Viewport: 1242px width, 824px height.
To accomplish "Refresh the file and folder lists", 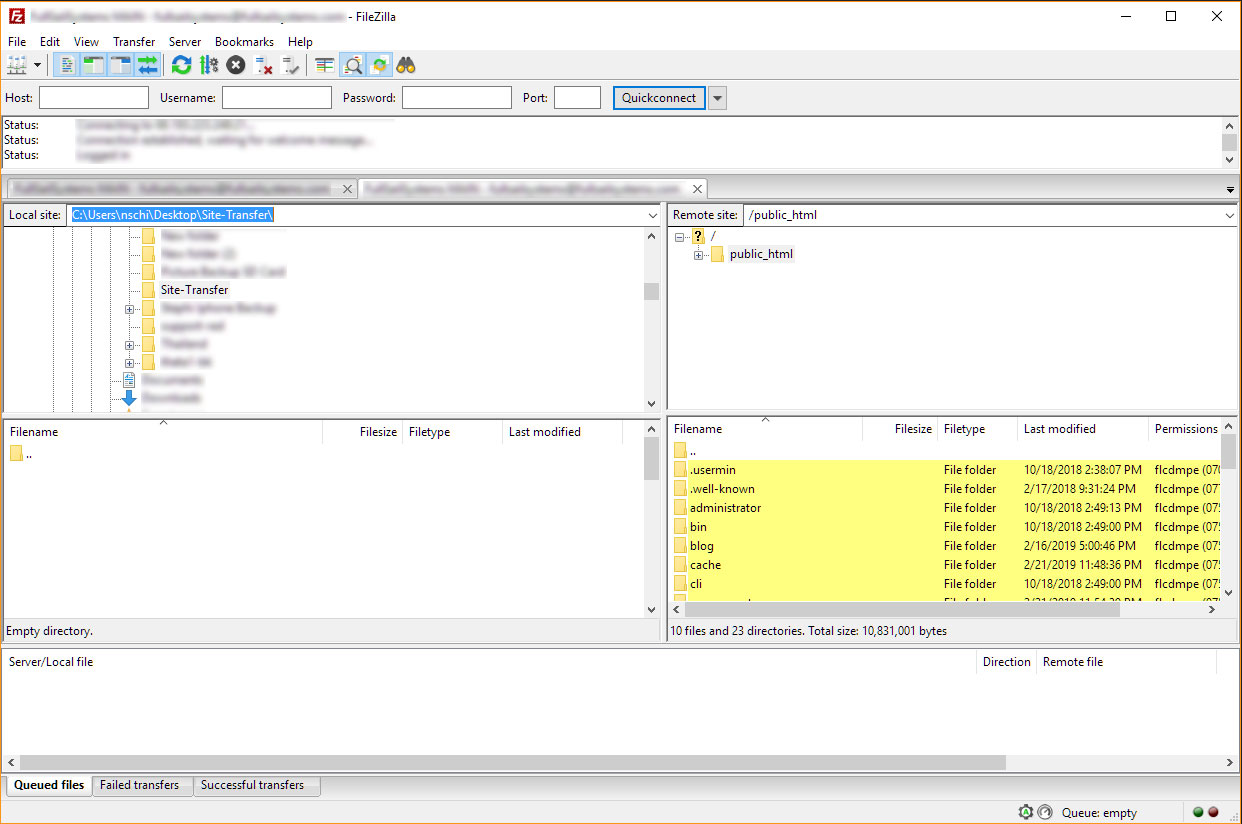I will point(181,65).
